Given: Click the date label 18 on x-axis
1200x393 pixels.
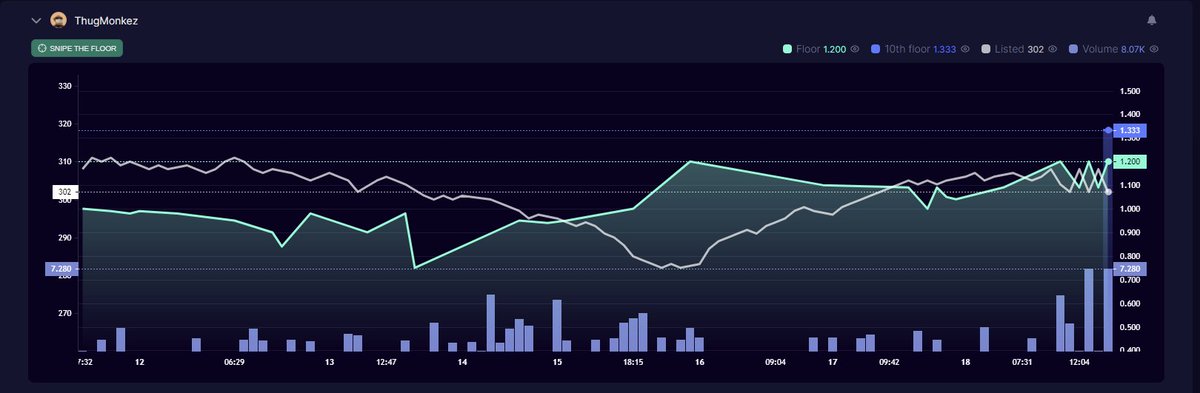Looking at the screenshot, I should [x=965, y=362].
